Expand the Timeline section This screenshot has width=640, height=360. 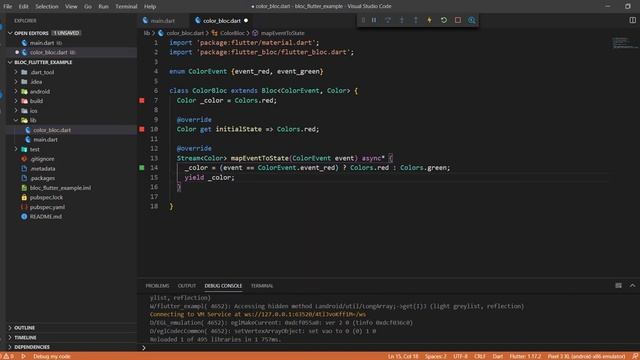click(x=25, y=338)
